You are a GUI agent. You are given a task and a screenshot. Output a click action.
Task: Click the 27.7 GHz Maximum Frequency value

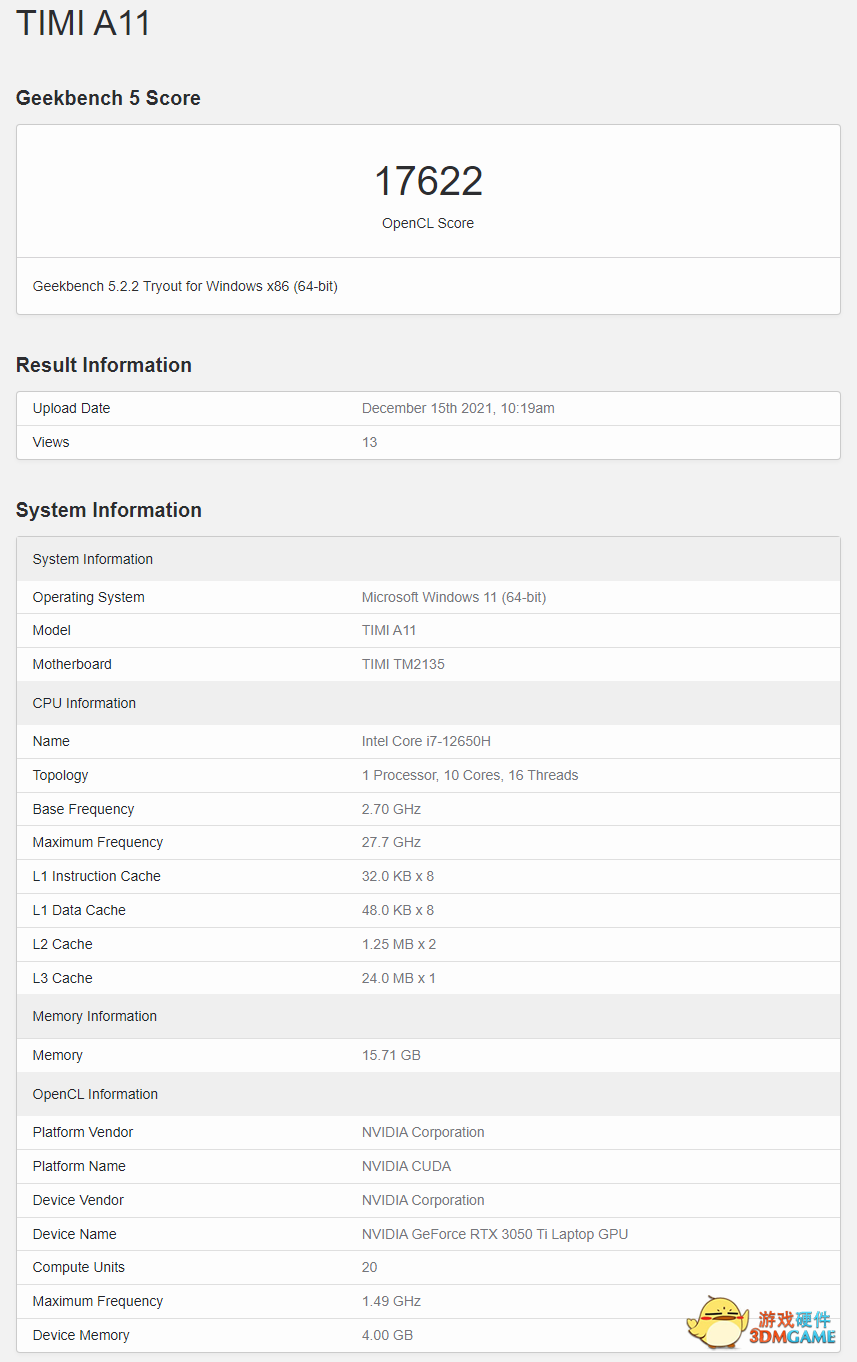[391, 842]
